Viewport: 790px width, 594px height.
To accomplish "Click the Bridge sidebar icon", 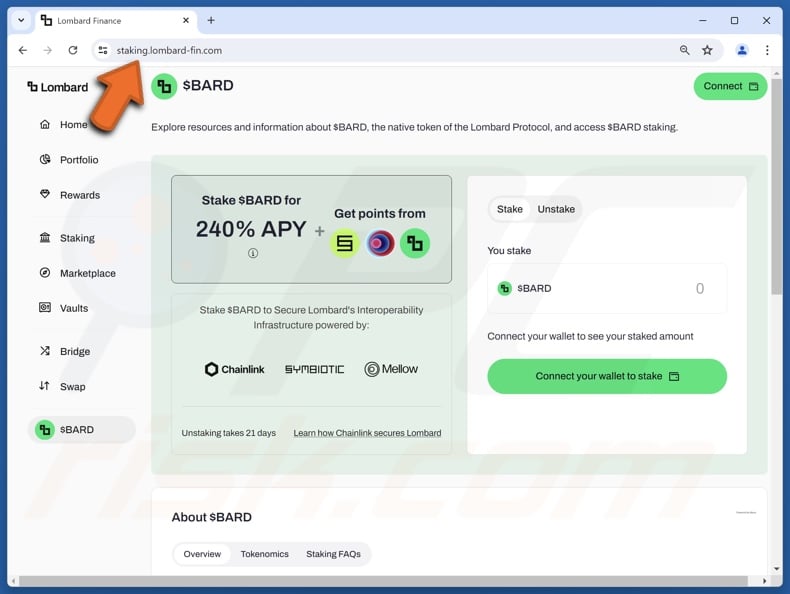I will point(45,351).
